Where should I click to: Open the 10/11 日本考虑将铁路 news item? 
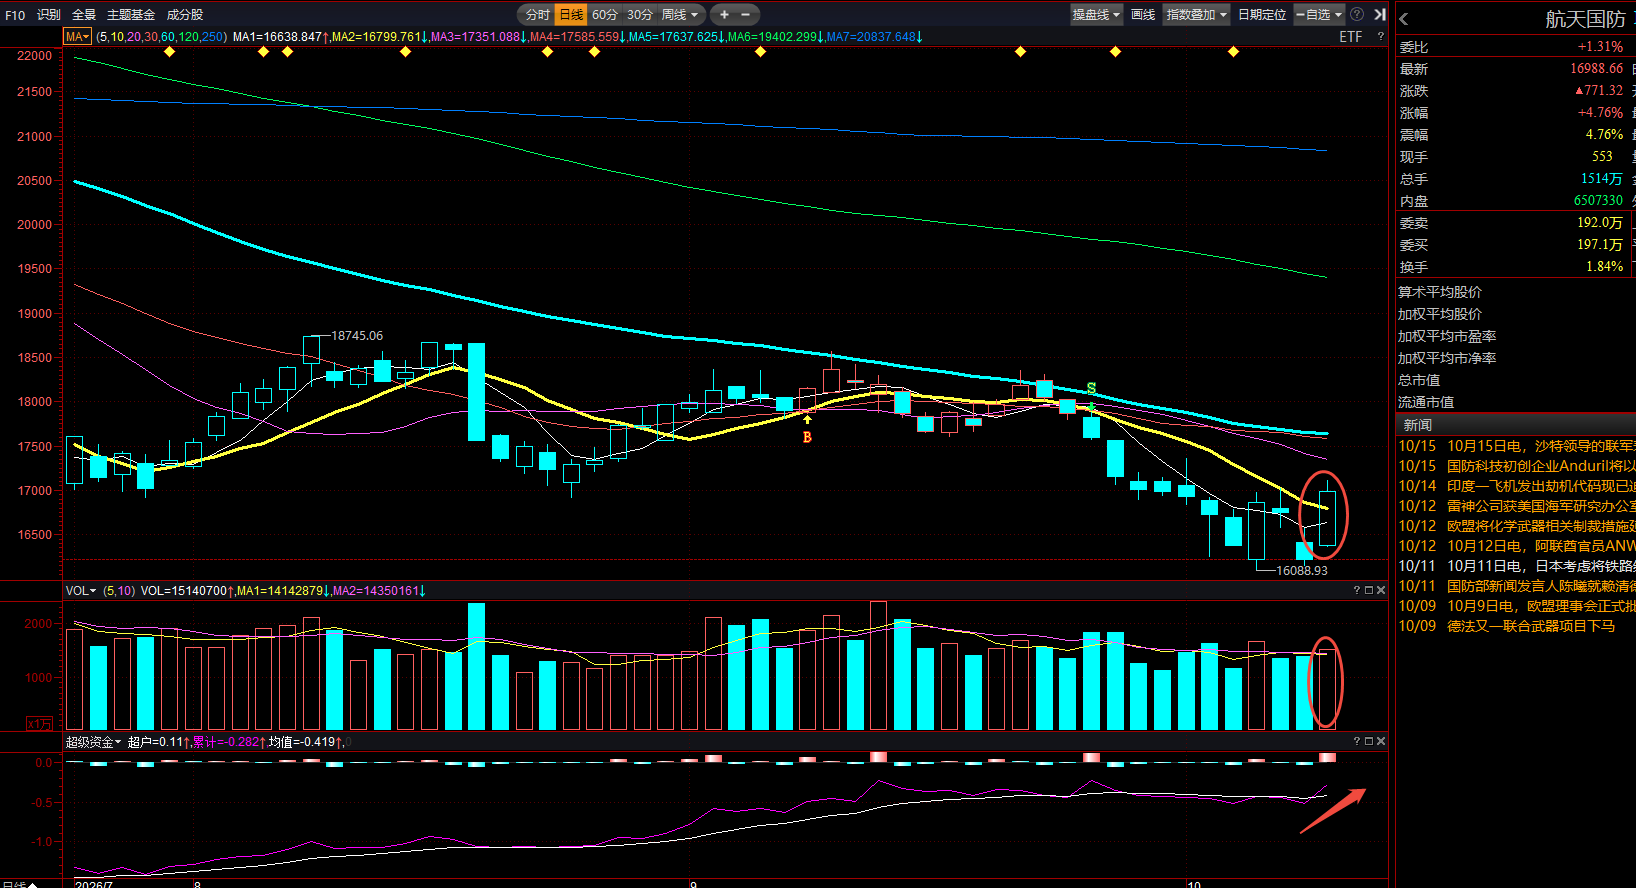click(1516, 566)
